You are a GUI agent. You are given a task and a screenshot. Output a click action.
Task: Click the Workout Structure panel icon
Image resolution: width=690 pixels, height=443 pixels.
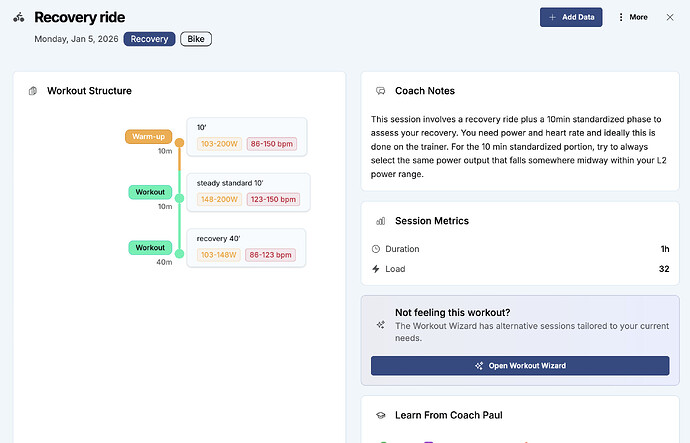(33, 91)
